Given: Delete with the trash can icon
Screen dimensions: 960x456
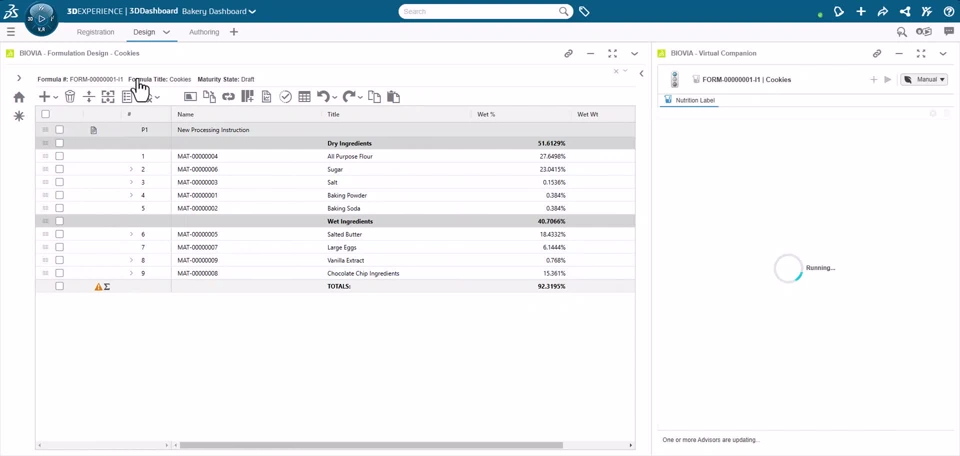Looking at the screenshot, I should pos(70,97).
